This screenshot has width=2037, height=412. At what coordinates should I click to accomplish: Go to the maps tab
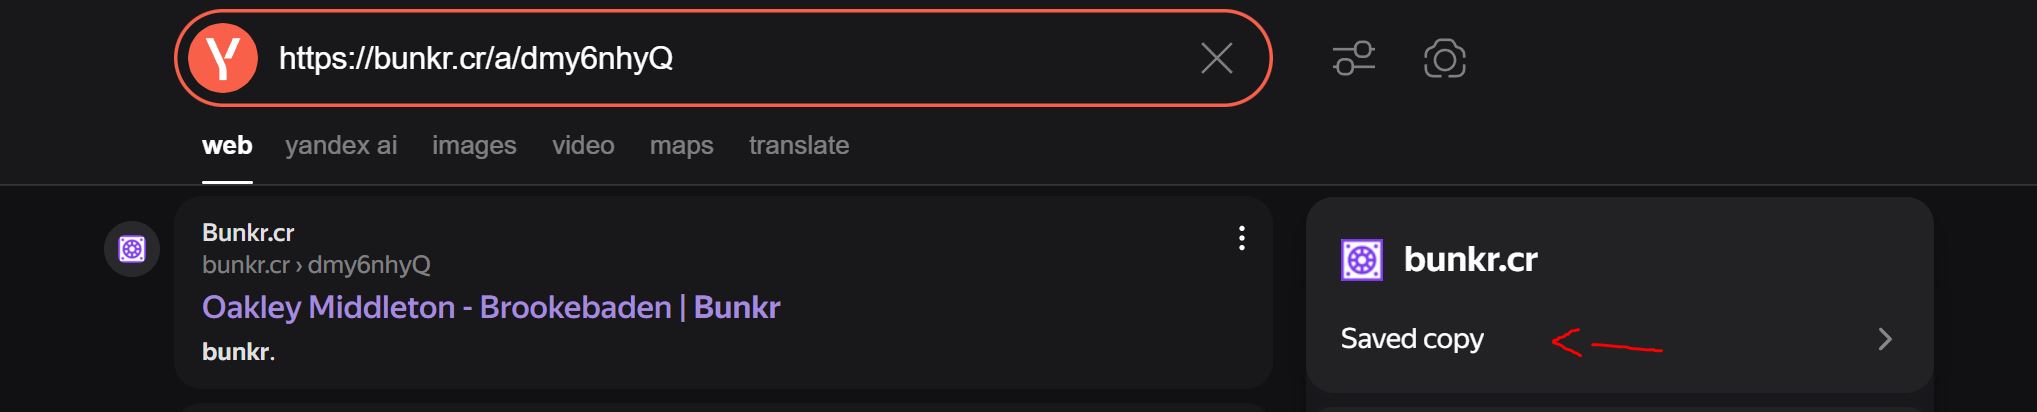681,146
